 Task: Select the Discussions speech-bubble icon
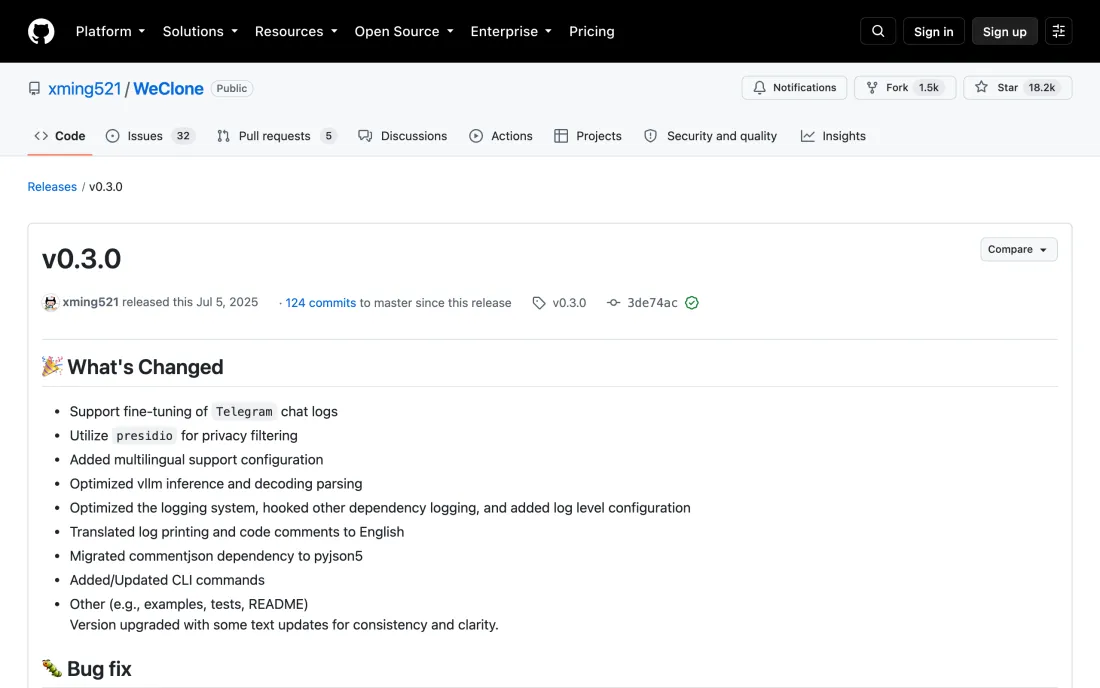pyautogui.click(x=365, y=136)
